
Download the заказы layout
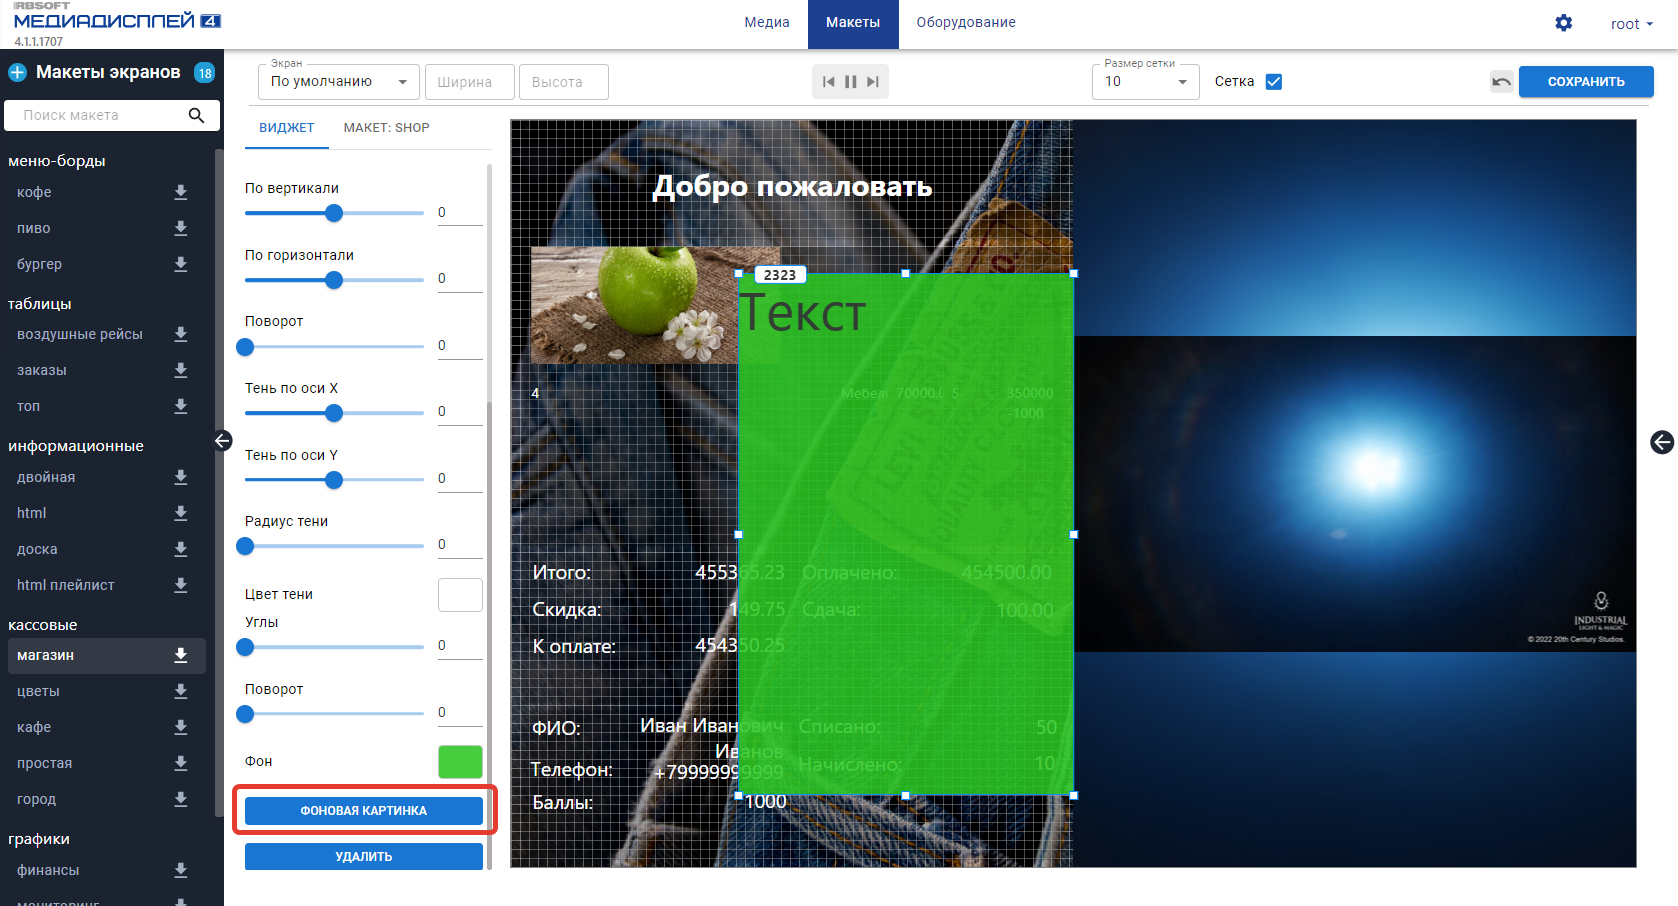point(181,370)
